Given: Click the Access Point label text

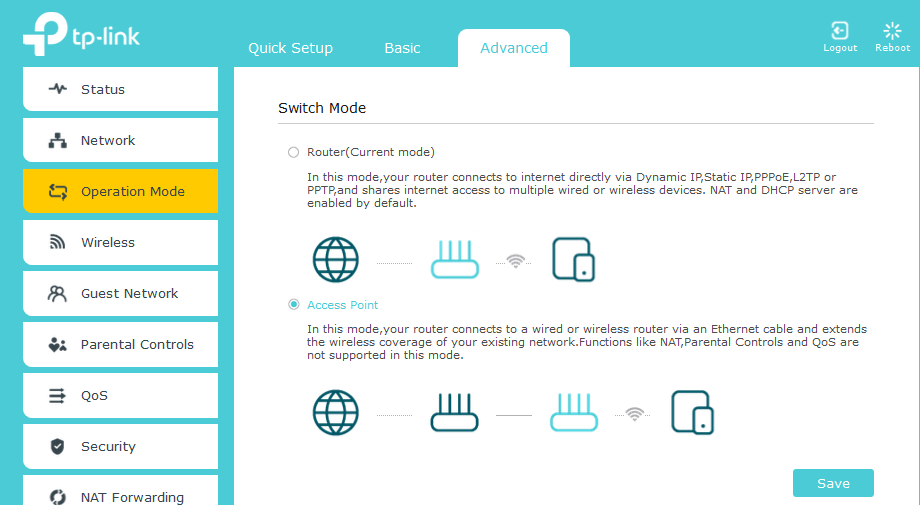Looking at the screenshot, I should 343,305.
